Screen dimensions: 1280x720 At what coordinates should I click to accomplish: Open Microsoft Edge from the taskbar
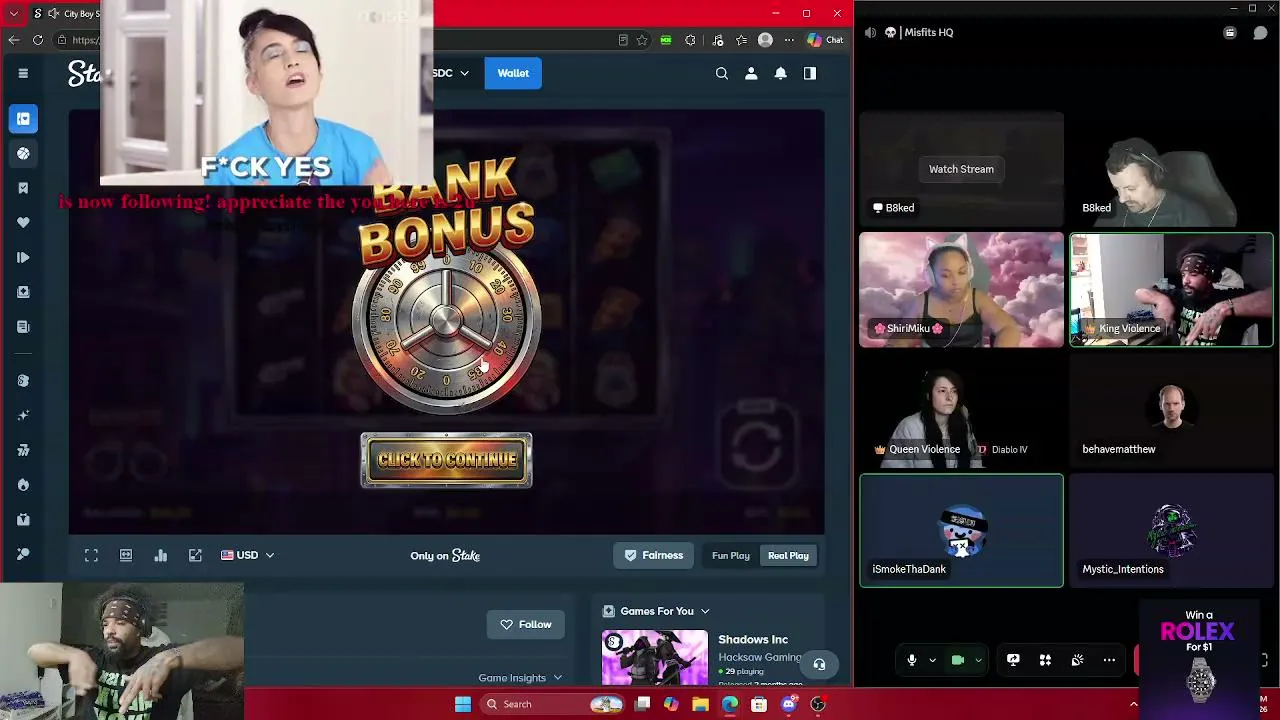[730, 704]
